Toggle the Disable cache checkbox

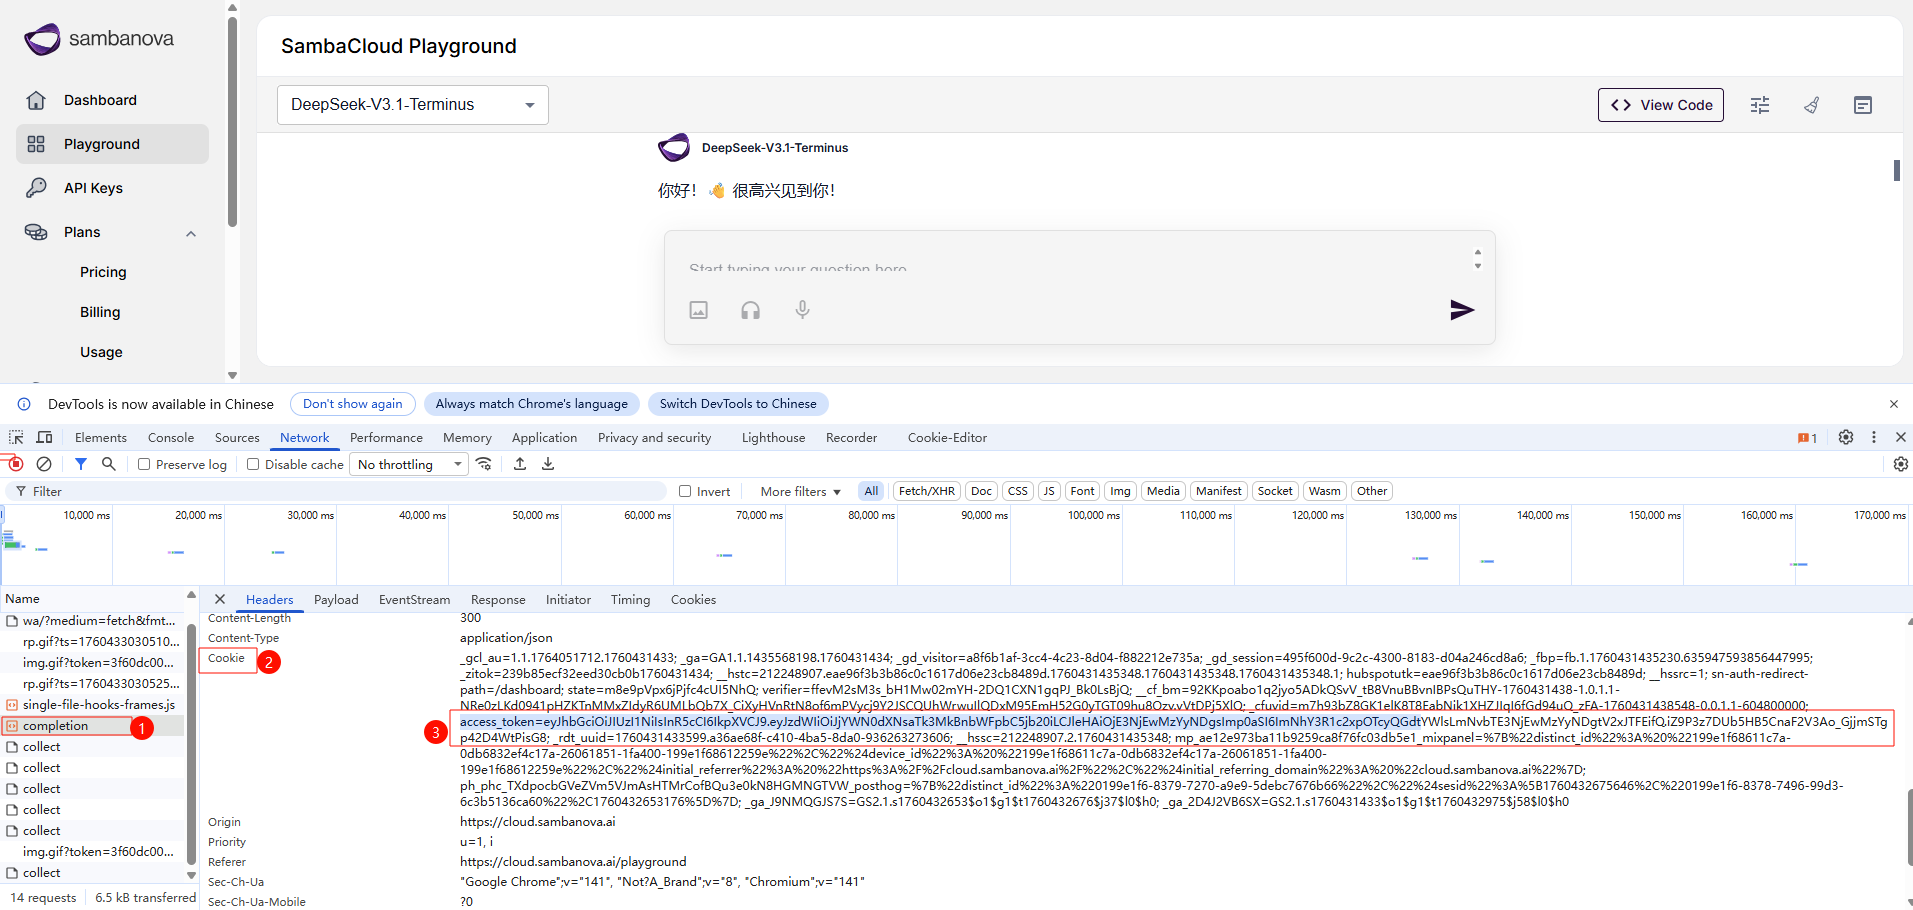tap(253, 464)
